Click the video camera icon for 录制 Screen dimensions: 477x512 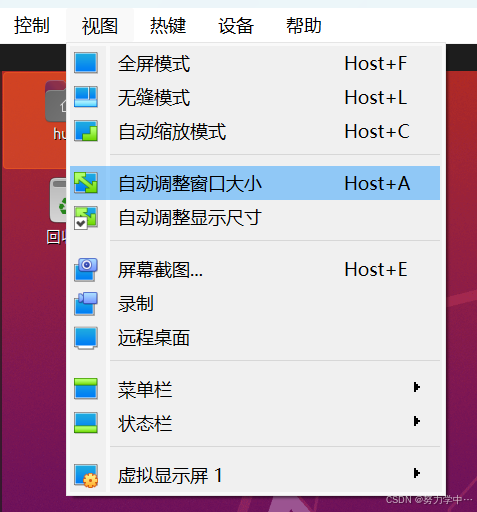[x=86, y=304]
